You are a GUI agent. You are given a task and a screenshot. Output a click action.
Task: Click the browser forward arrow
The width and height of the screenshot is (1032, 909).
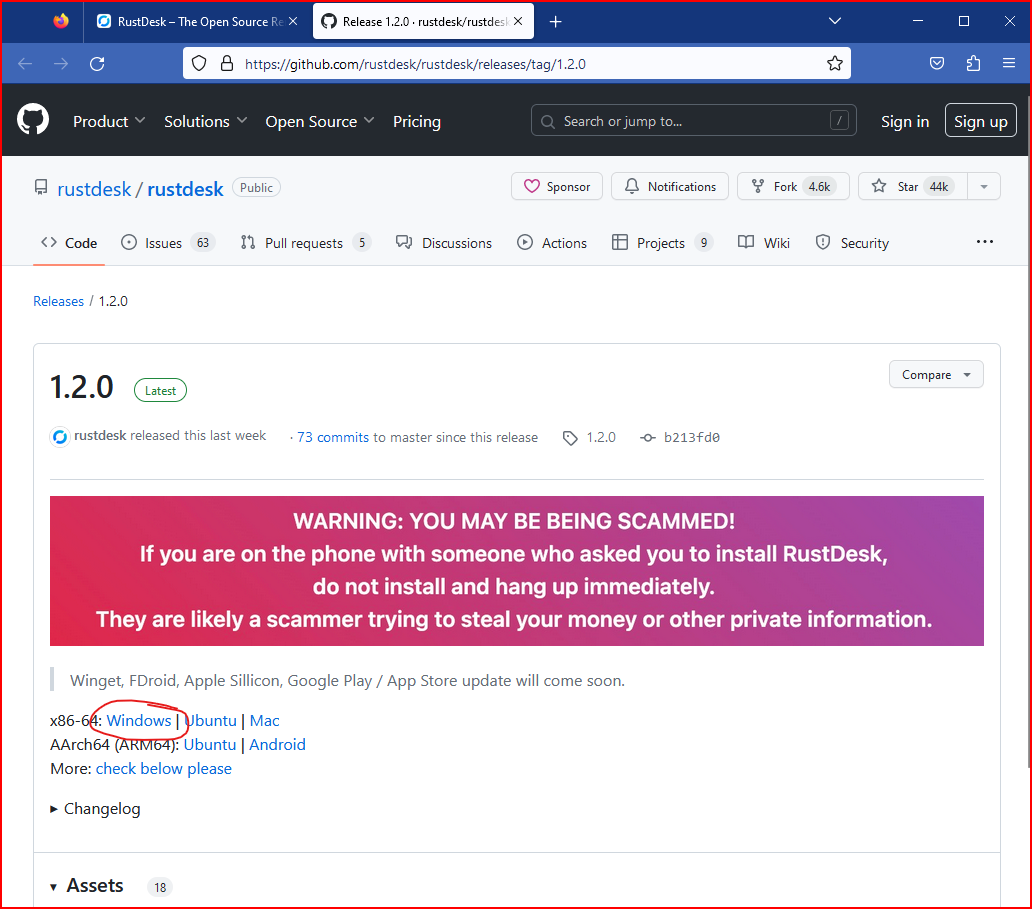pos(61,64)
